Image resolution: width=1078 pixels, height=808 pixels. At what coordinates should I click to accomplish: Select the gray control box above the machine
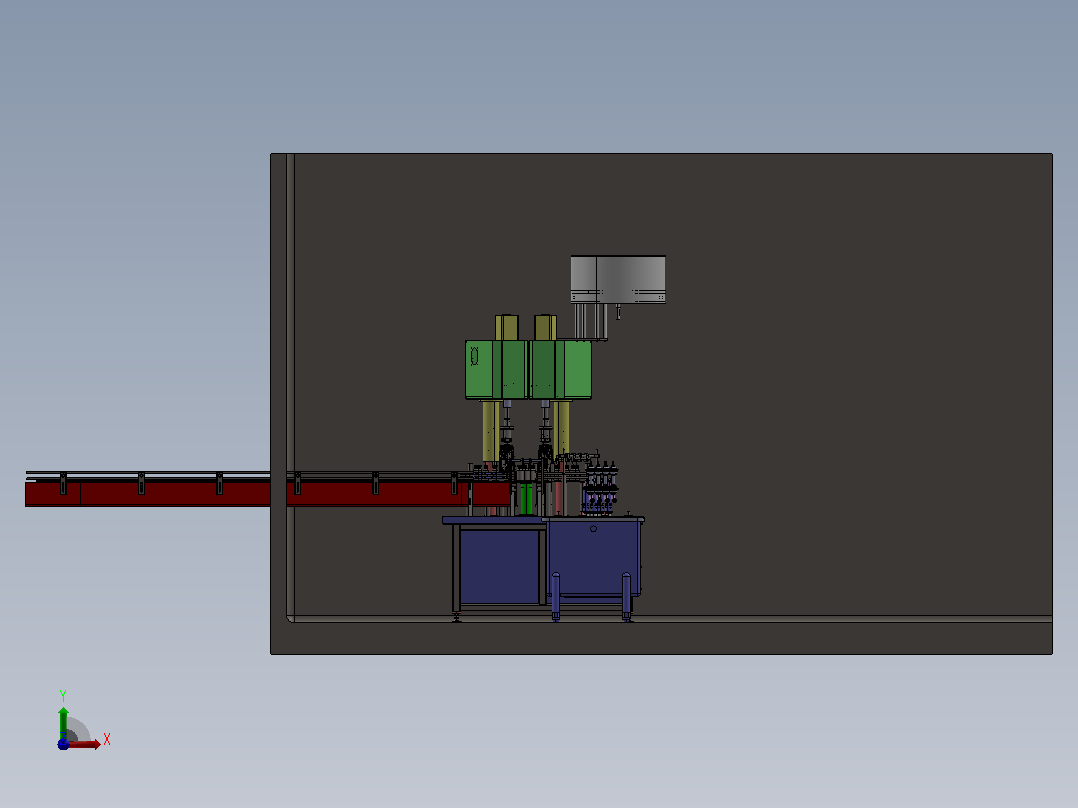click(618, 279)
